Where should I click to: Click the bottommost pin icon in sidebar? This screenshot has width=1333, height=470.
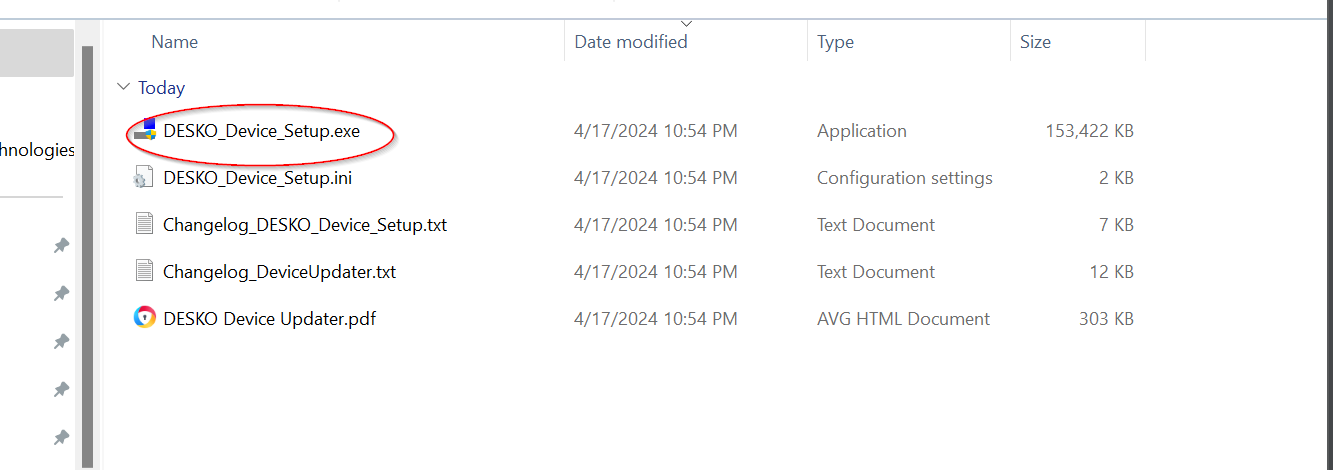tap(61, 437)
